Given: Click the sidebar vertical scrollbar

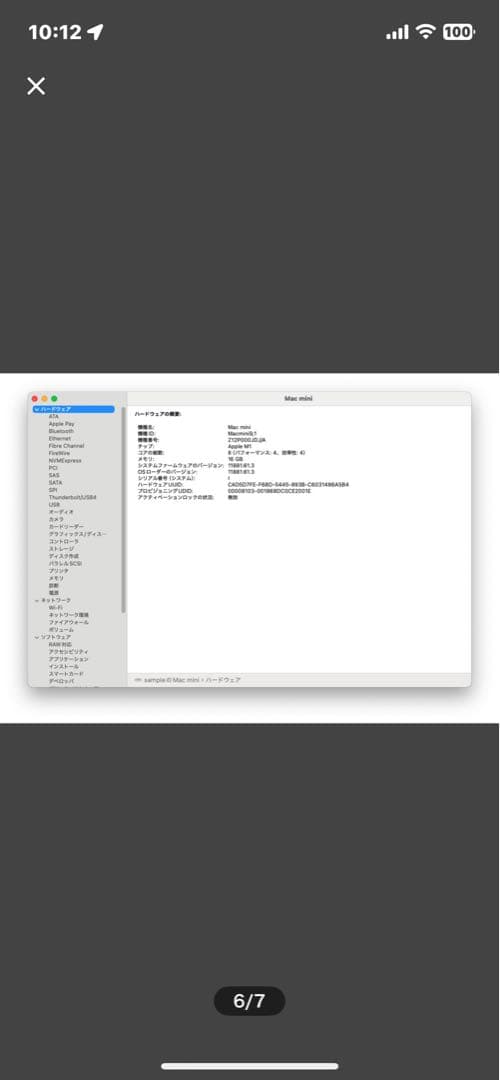Looking at the screenshot, I should [123, 510].
